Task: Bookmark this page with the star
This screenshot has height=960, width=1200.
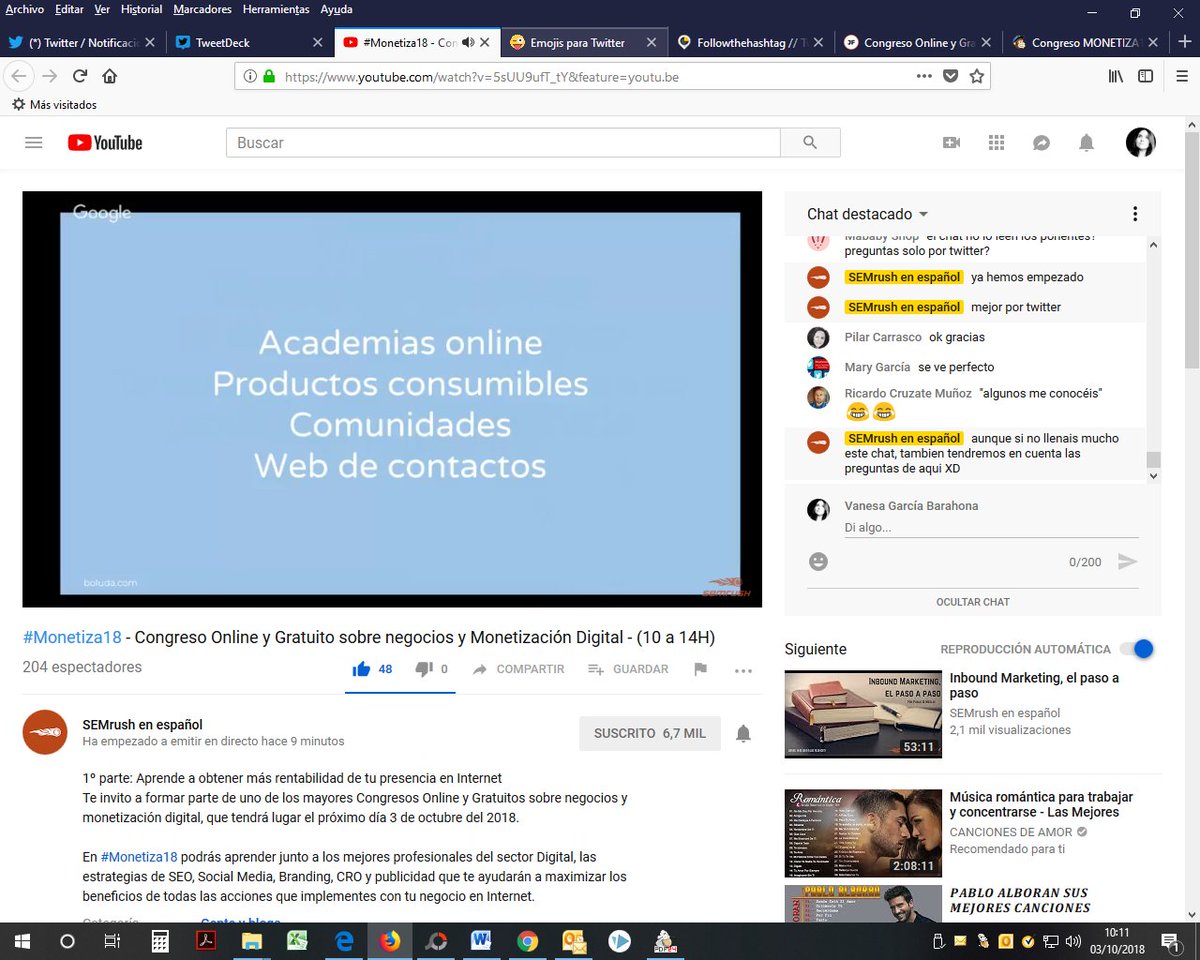Action: tap(977, 76)
